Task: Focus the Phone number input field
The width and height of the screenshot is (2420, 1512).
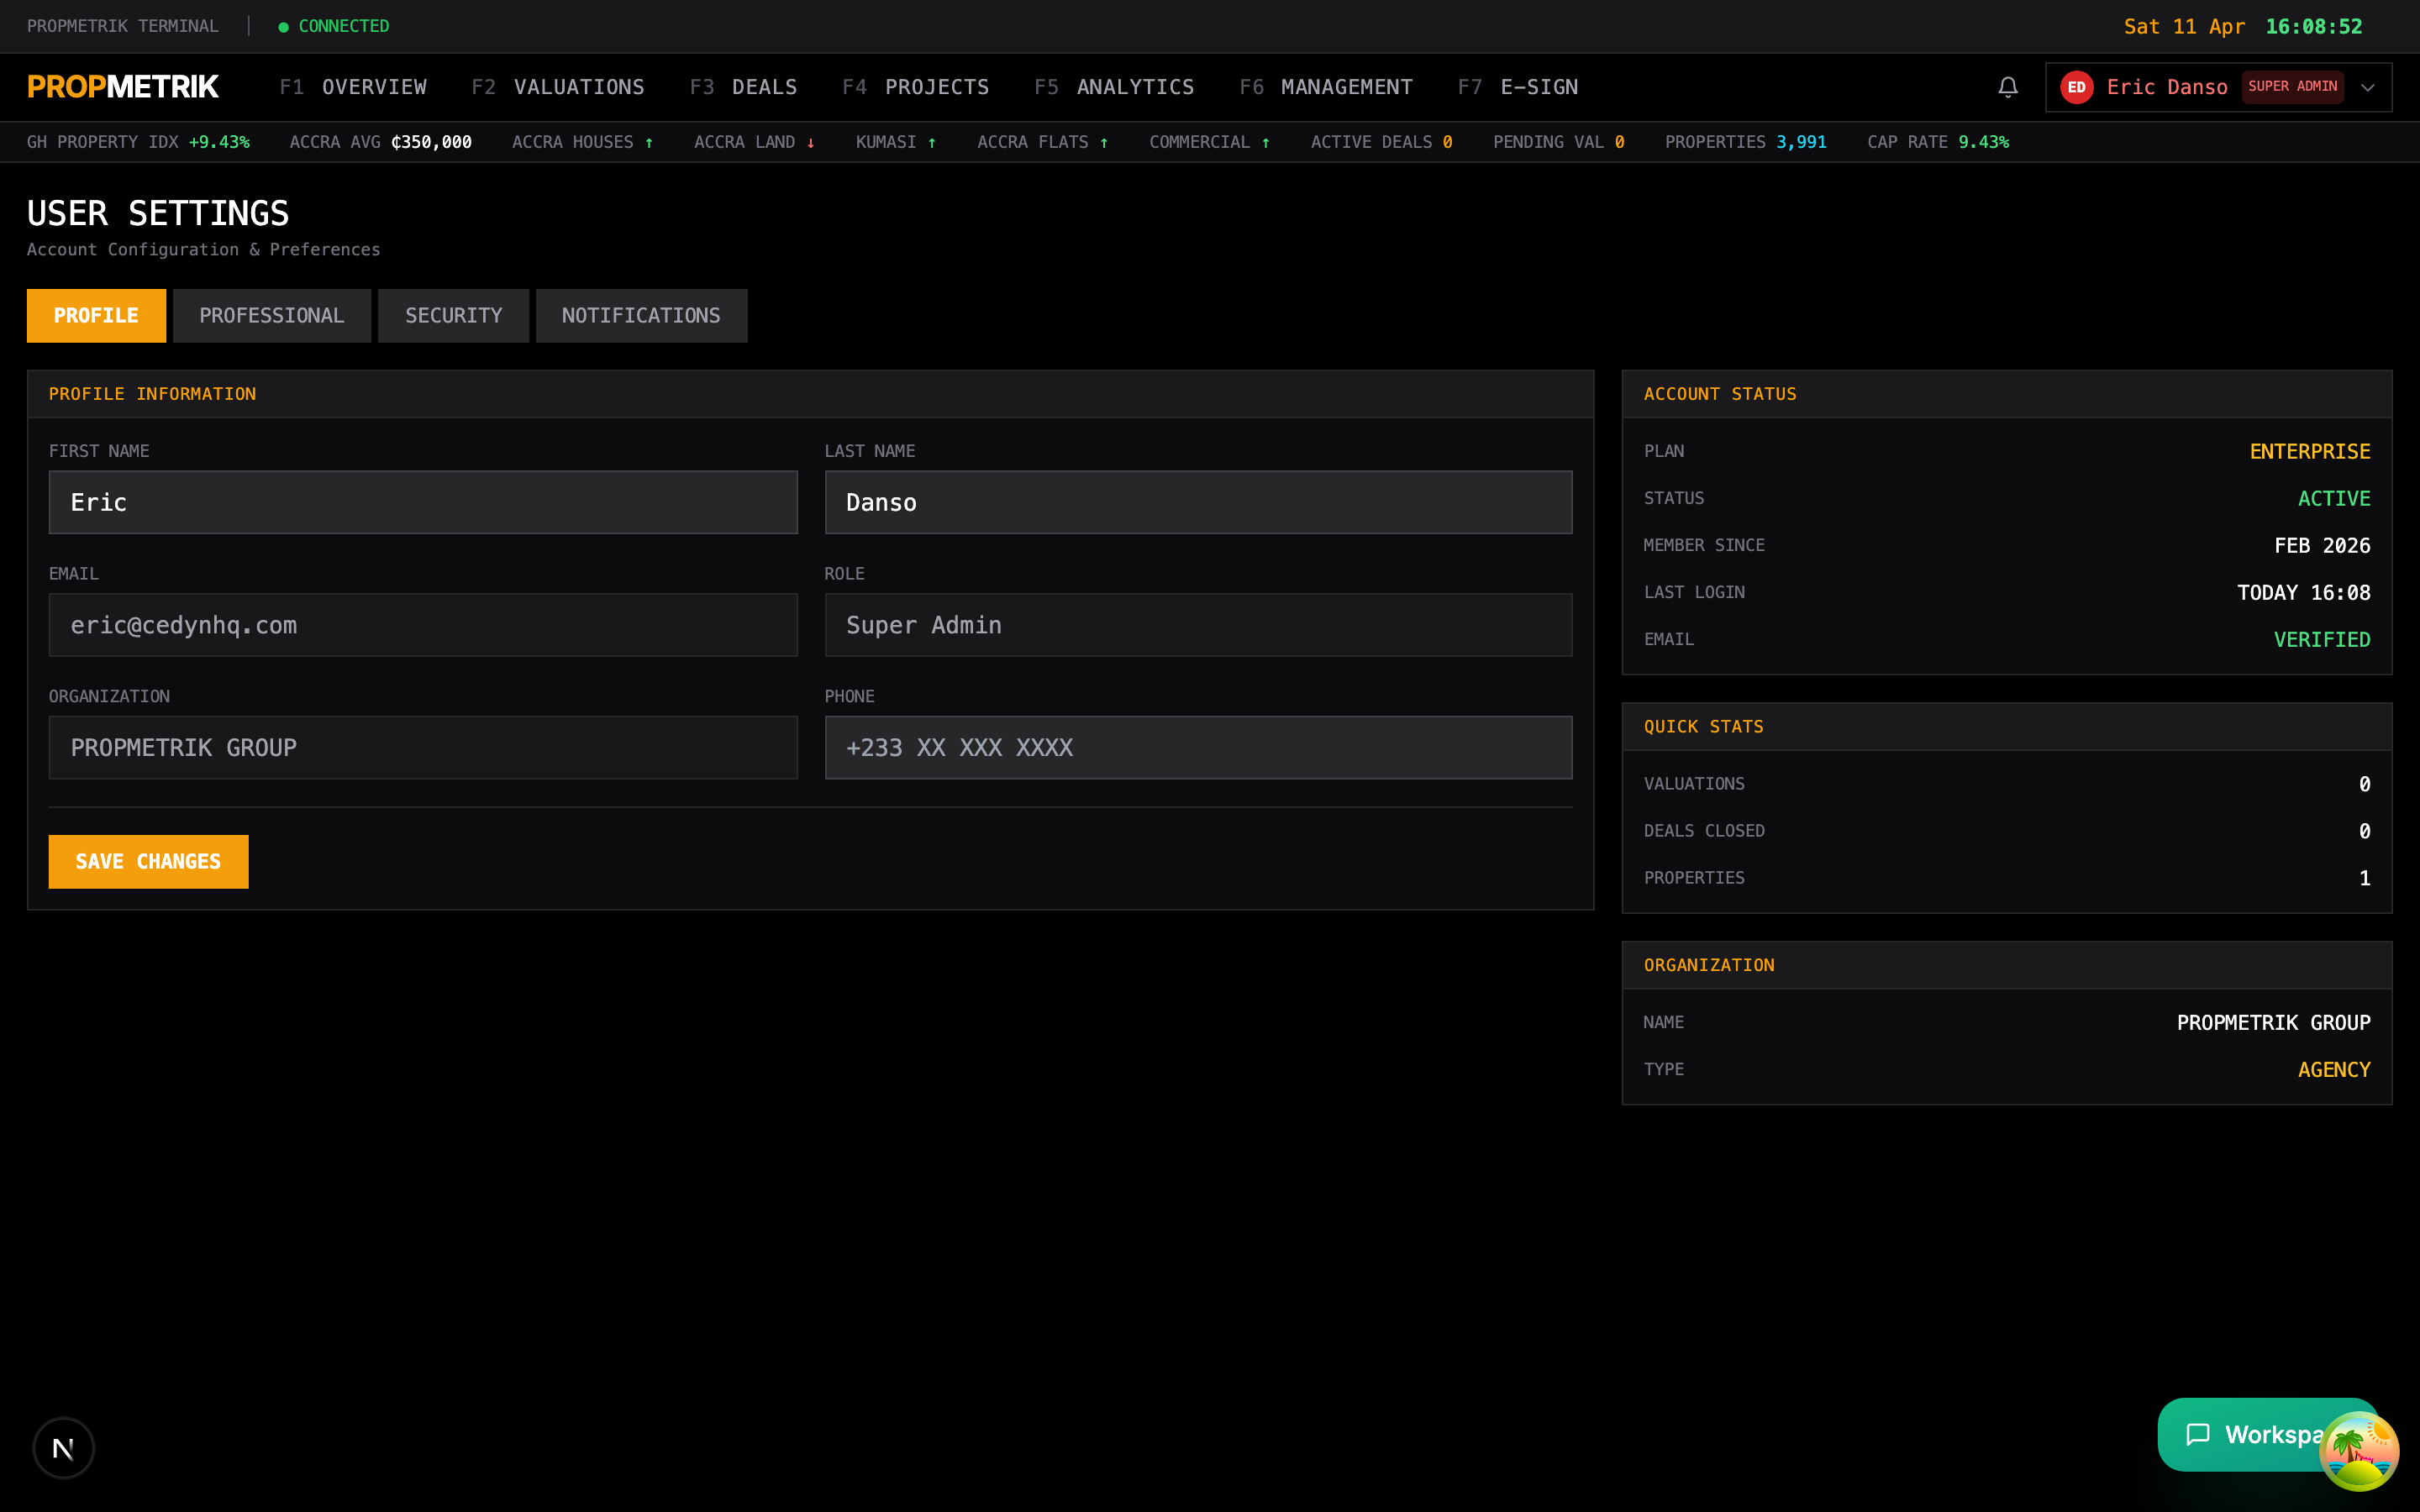Action: pyautogui.click(x=1198, y=747)
